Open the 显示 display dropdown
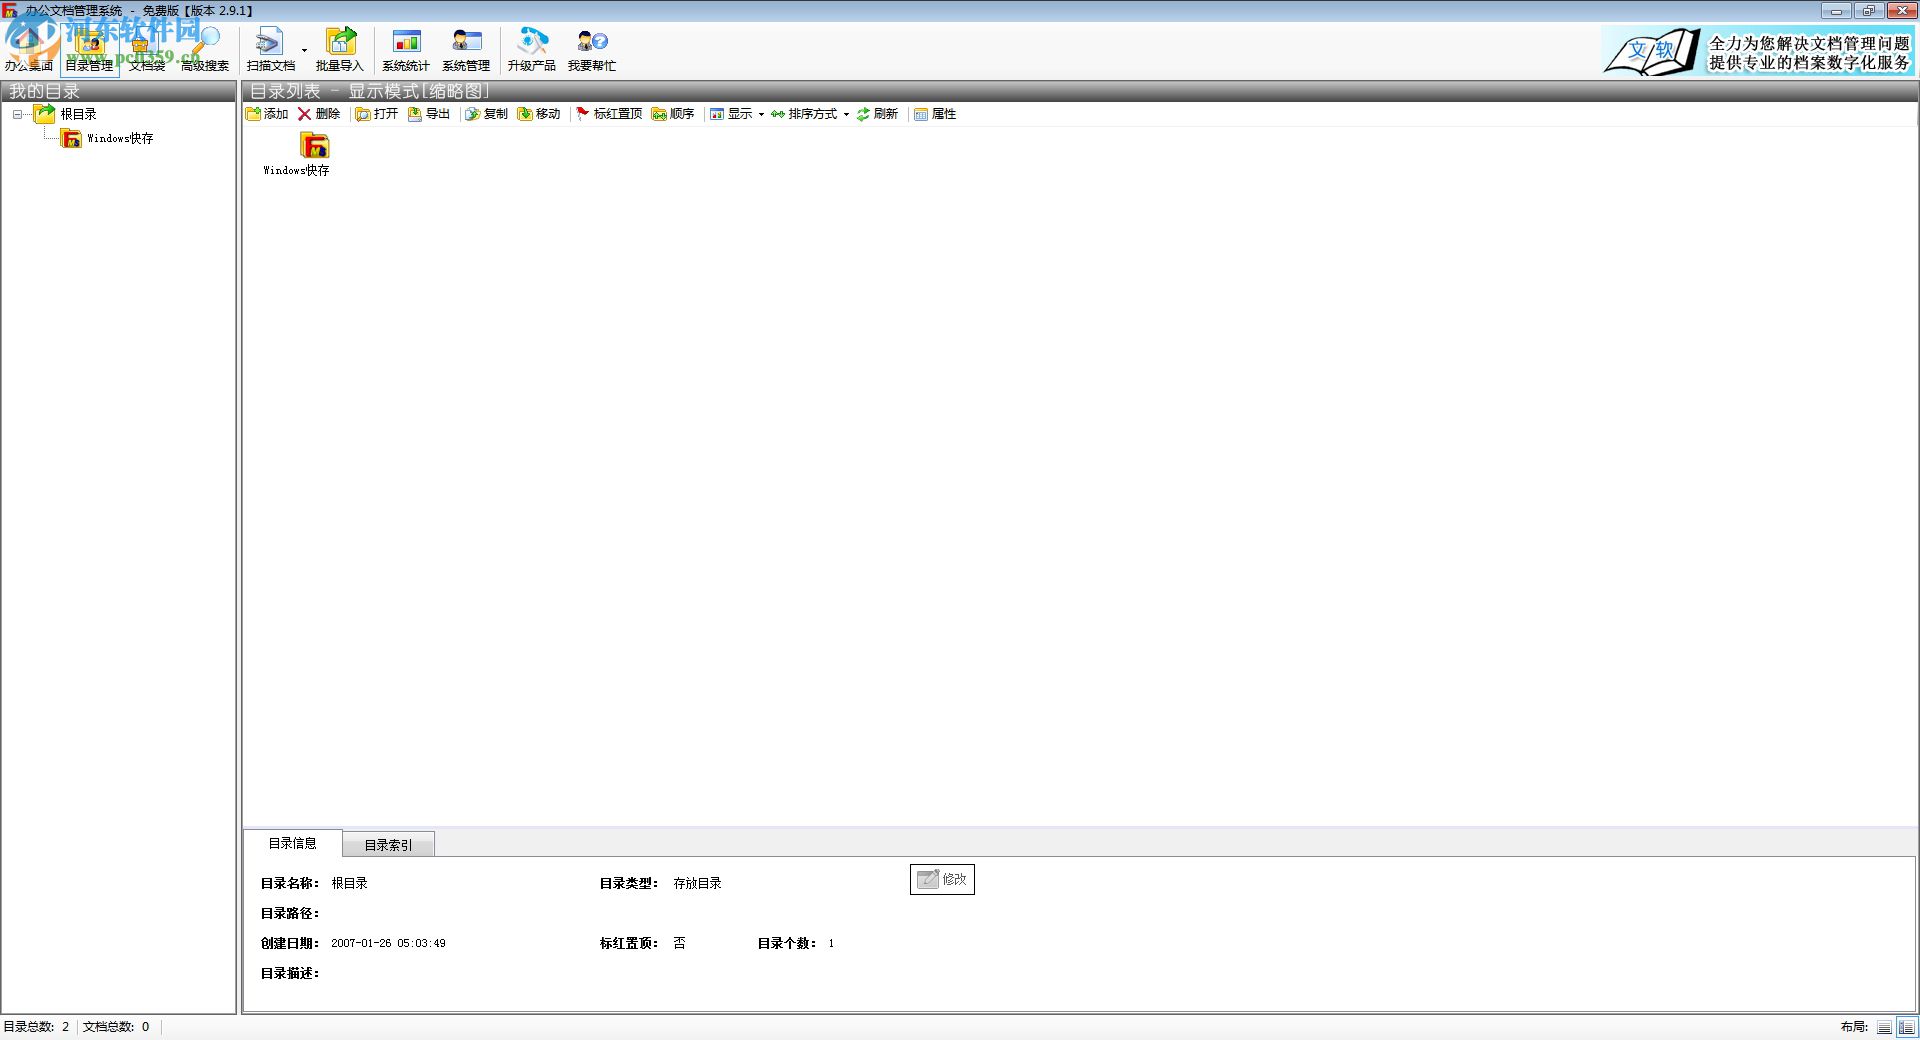 pos(736,114)
